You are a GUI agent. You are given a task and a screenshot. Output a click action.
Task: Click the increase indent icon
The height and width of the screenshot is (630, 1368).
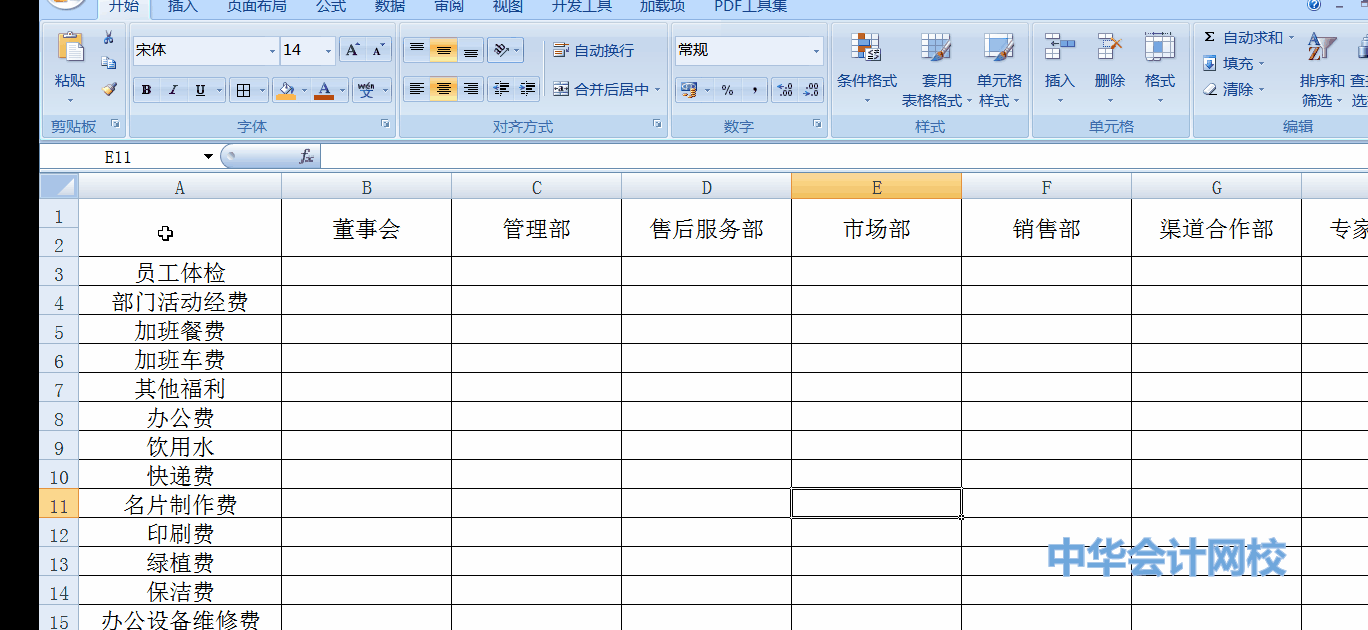point(528,89)
